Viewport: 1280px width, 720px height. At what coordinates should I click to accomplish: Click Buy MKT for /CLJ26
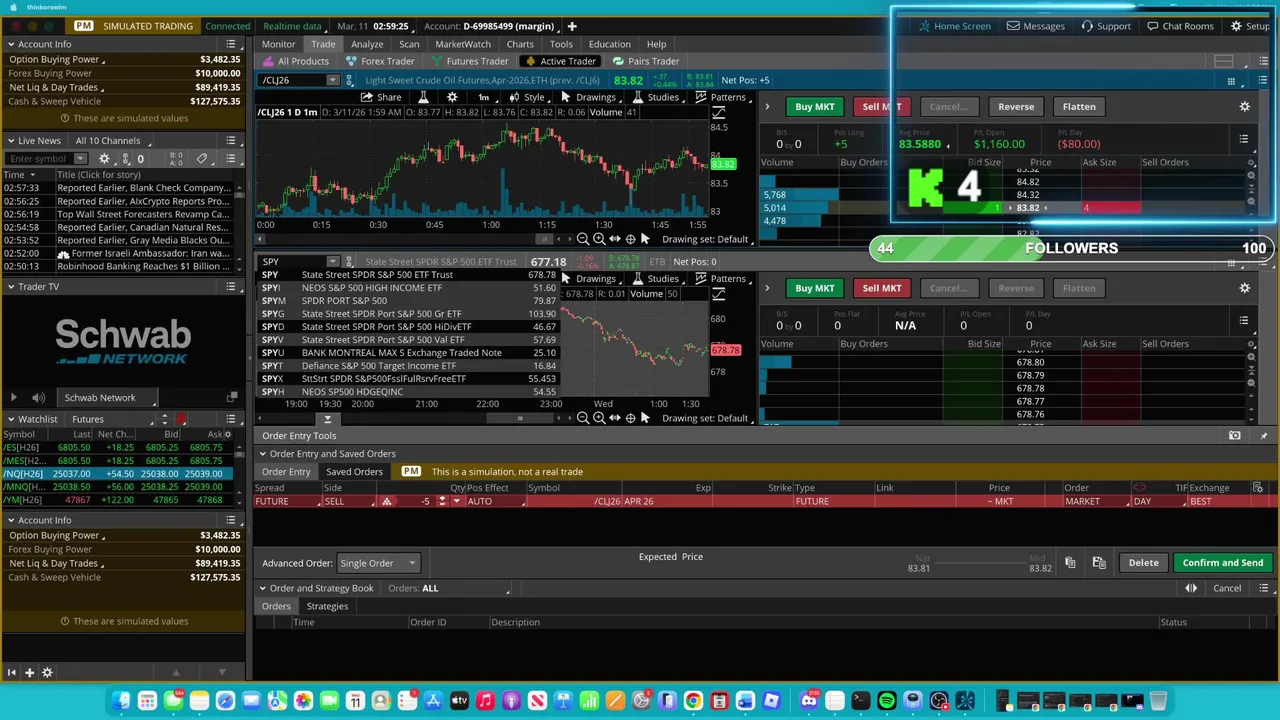(814, 106)
